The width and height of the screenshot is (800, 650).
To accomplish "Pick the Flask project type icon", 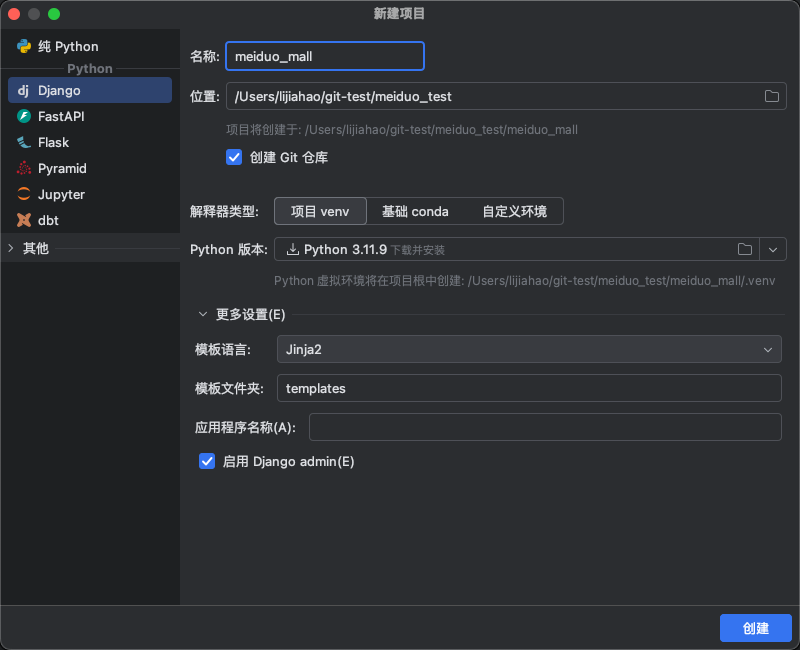I will [24, 142].
